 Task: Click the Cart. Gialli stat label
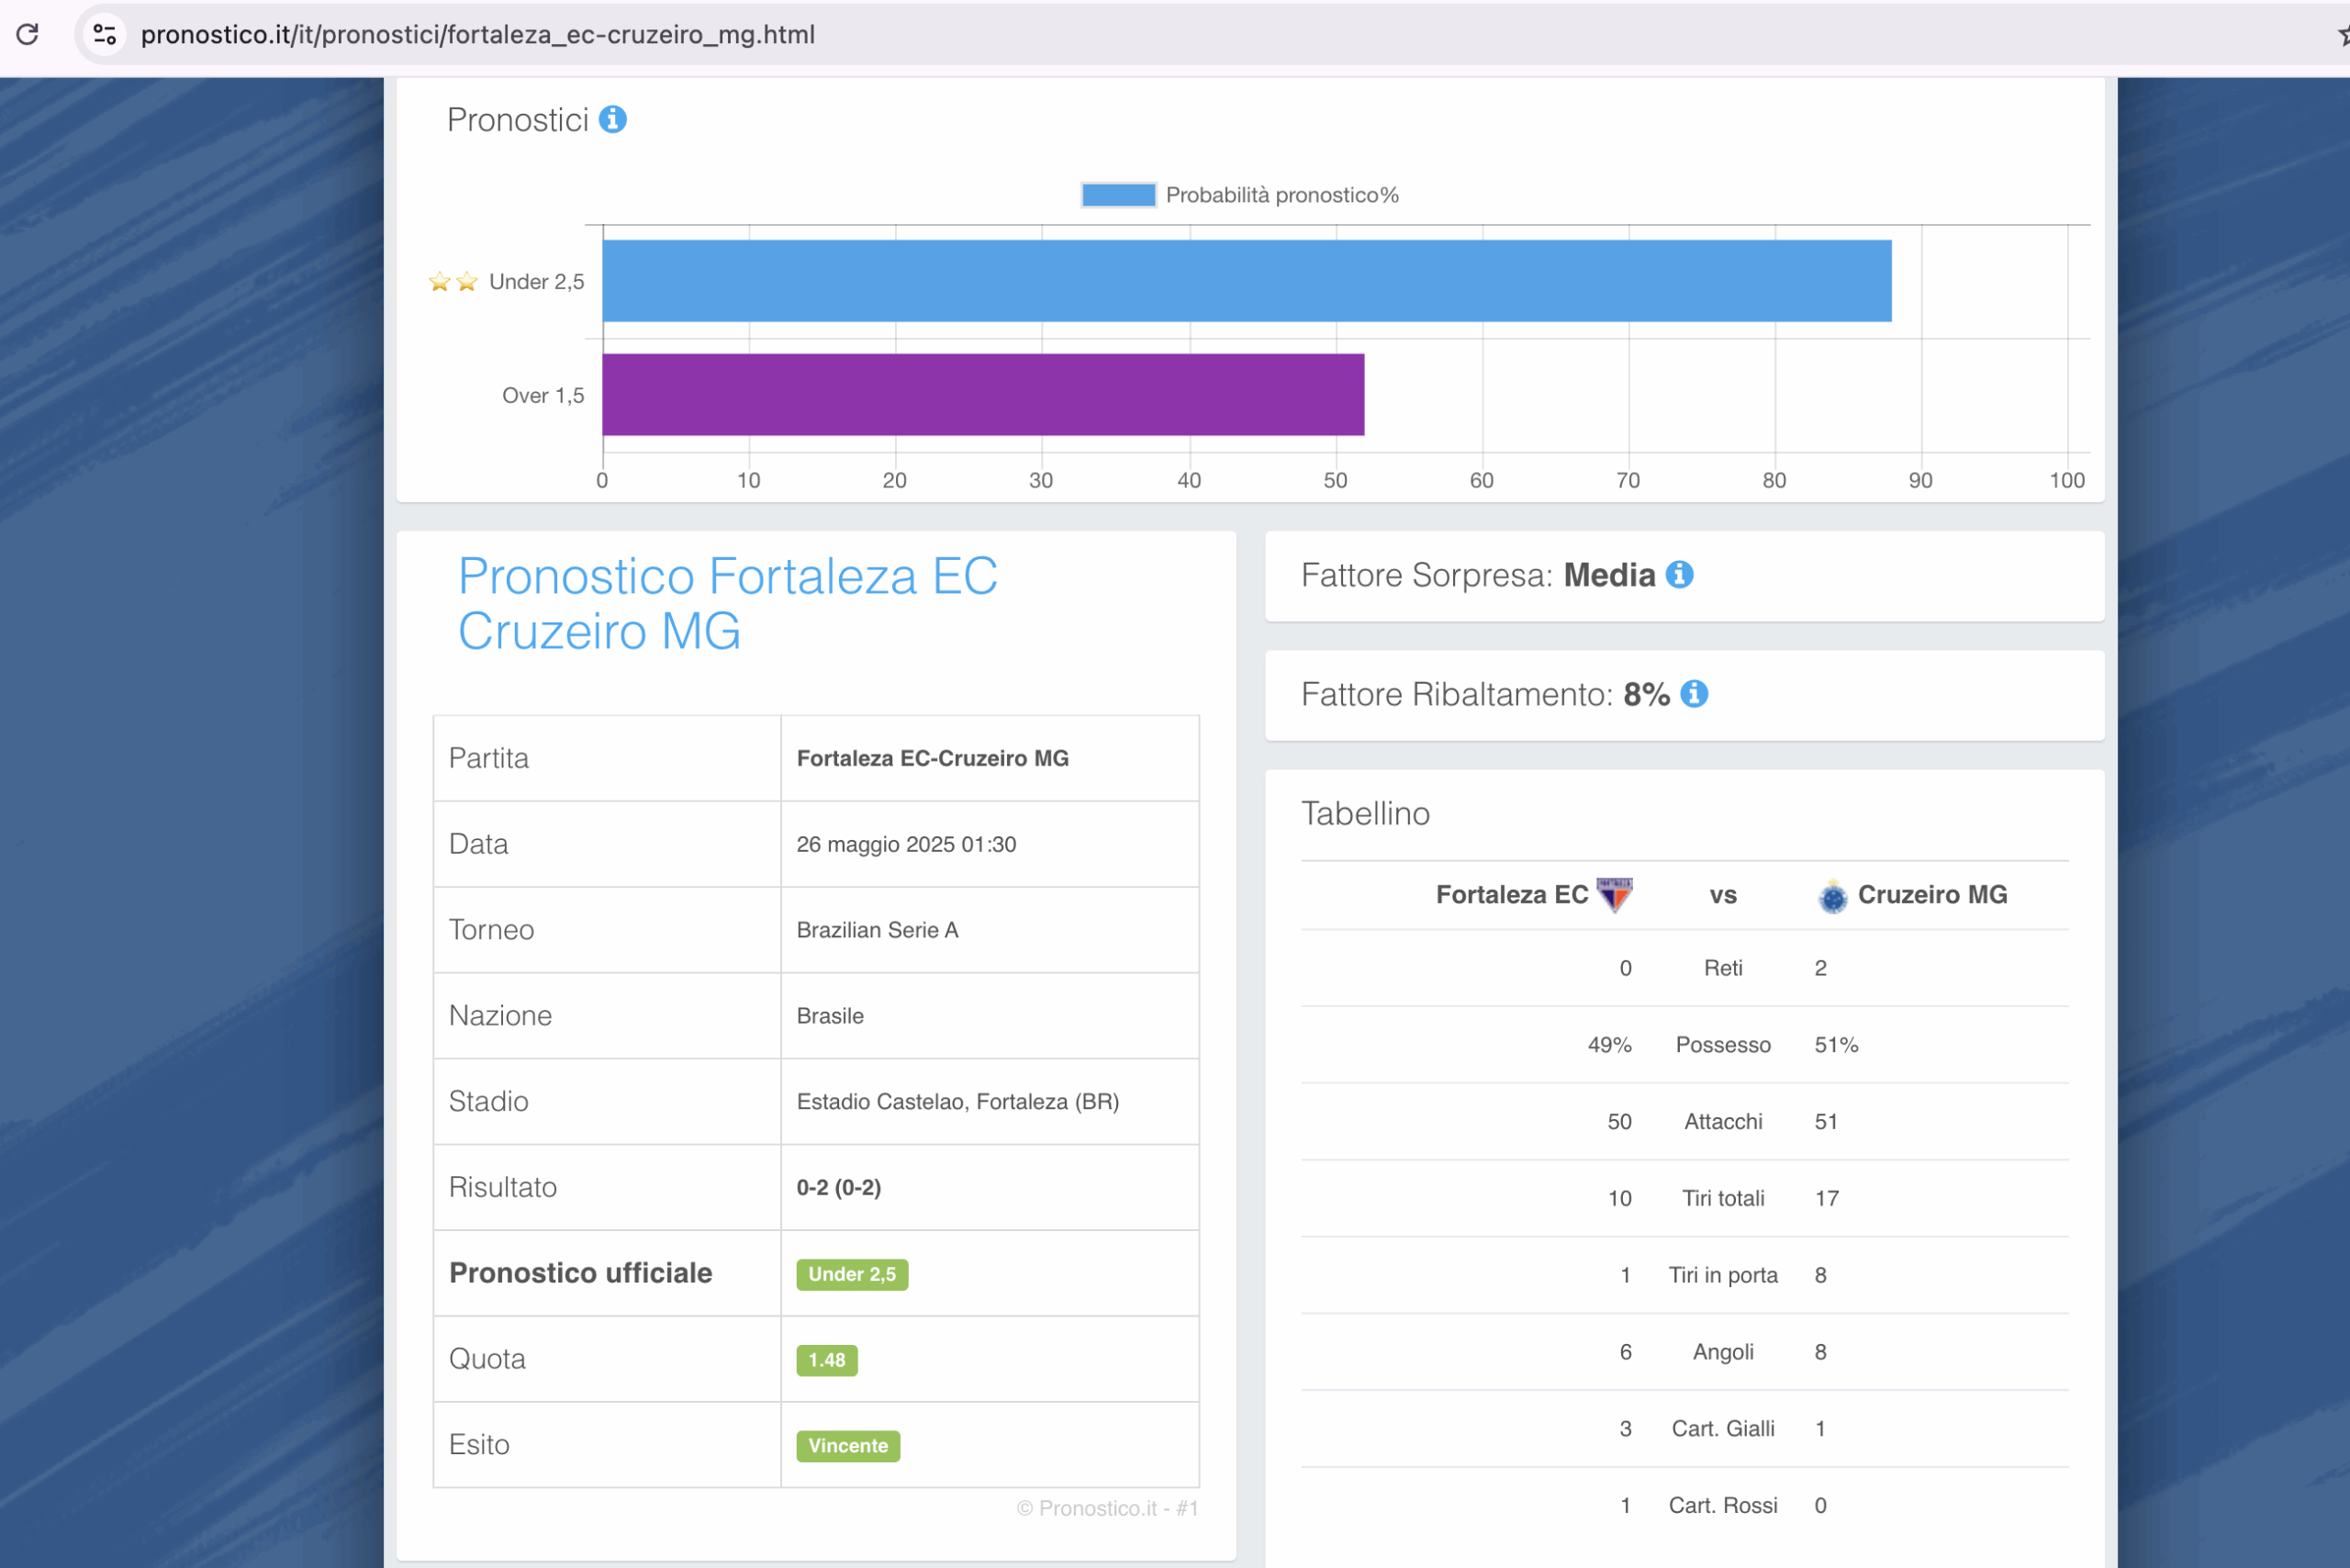[x=1723, y=1429]
